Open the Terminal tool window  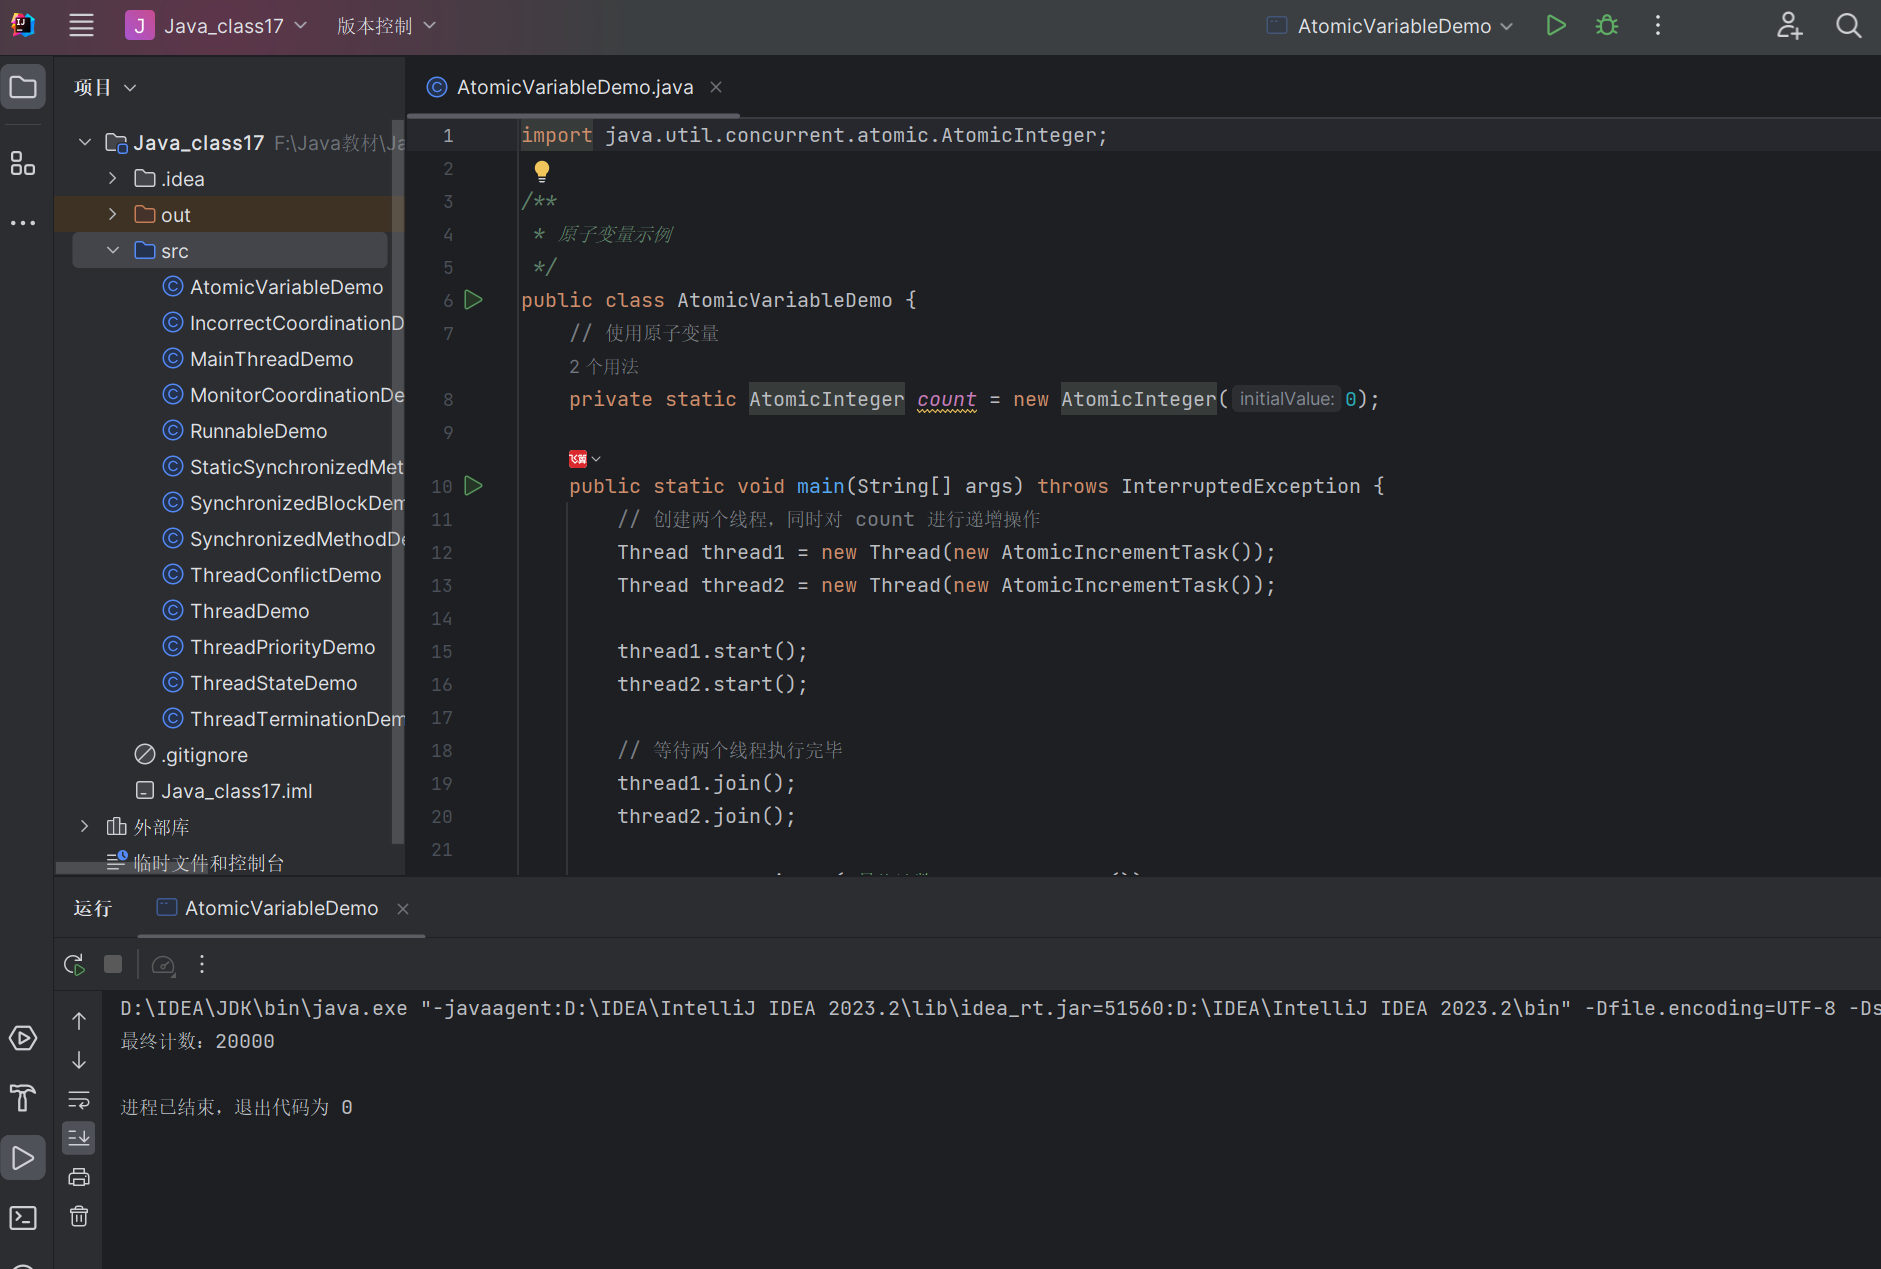tap(23, 1218)
